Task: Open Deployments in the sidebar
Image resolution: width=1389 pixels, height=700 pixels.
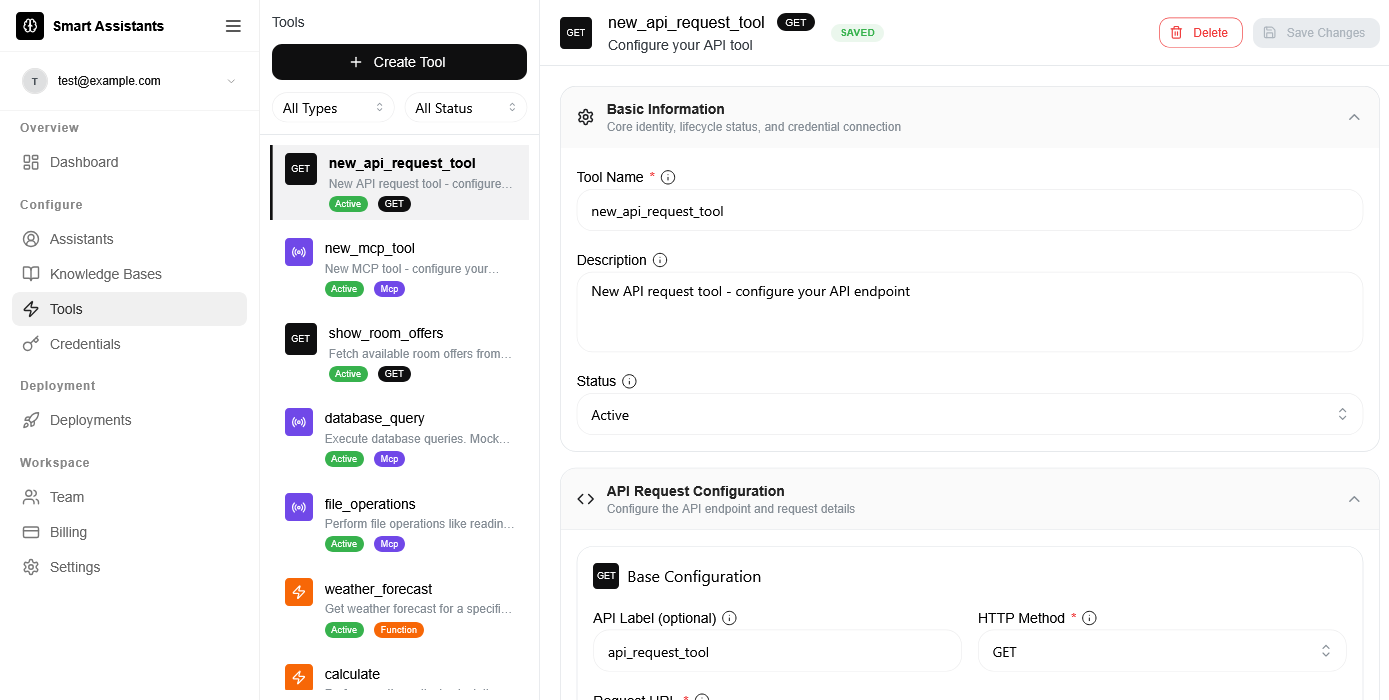Action: pos(129,420)
